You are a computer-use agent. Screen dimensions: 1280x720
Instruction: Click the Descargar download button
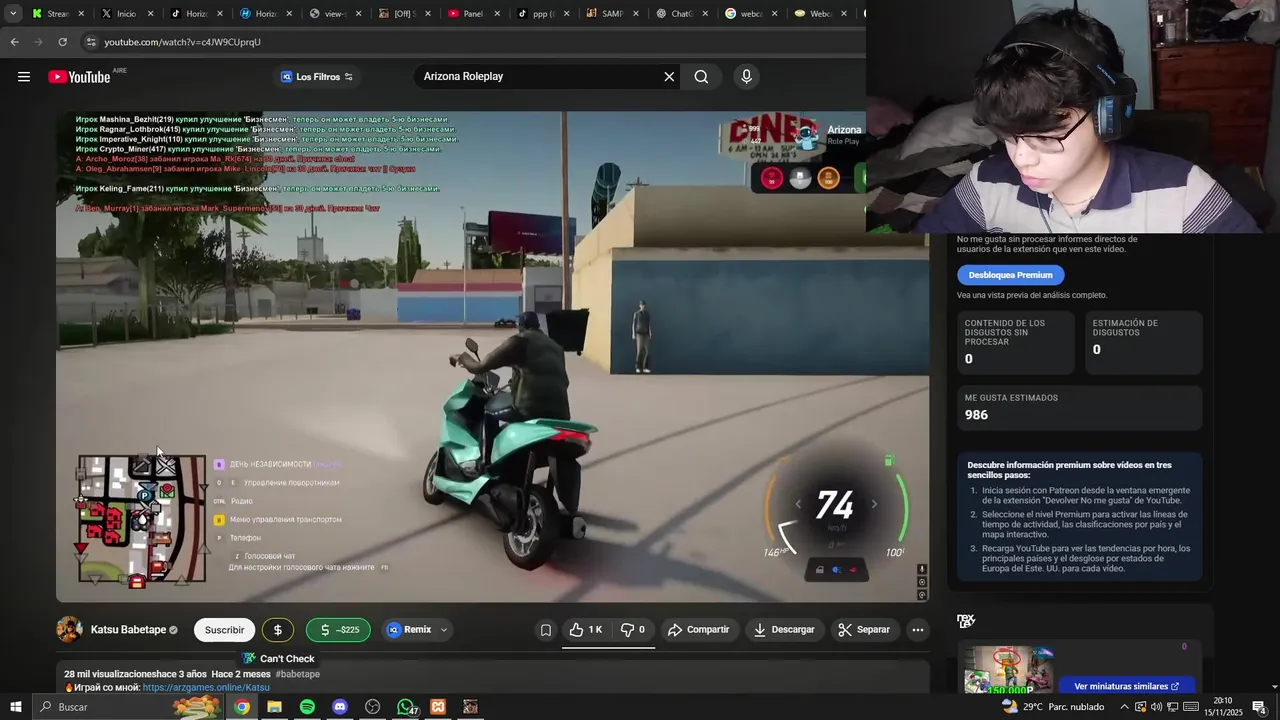click(784, 630)
